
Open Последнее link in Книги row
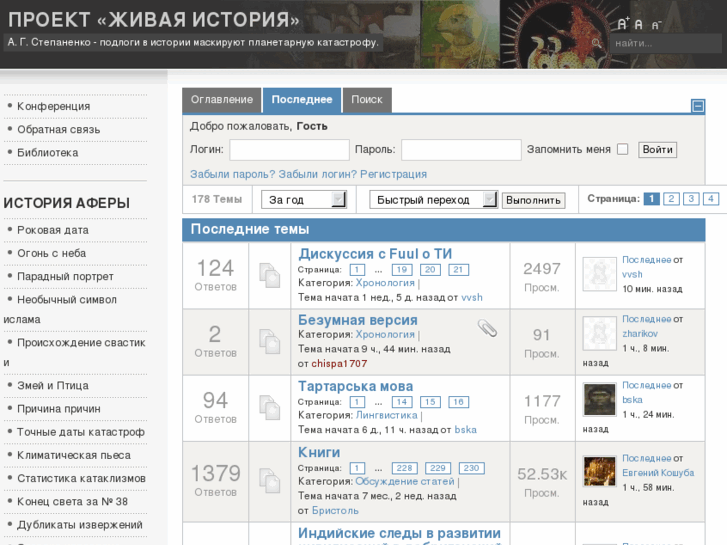point(646,458)
